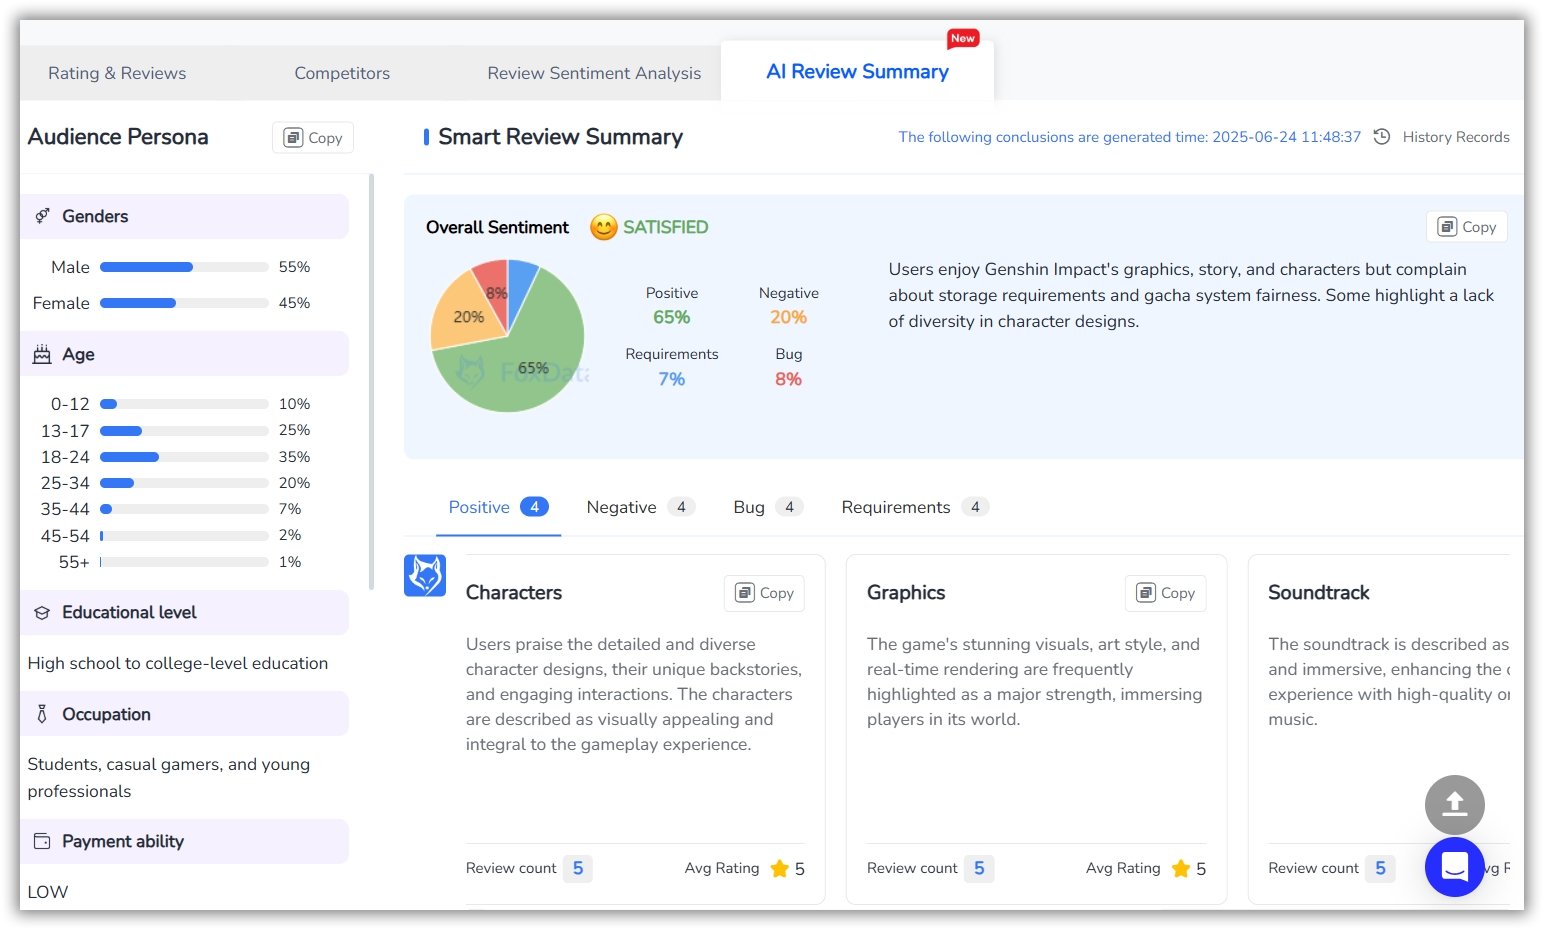The width and height of the screenshot is (1544, 930).
Task: Click the New badge on AI tab
Action: [x=963, y=38]
